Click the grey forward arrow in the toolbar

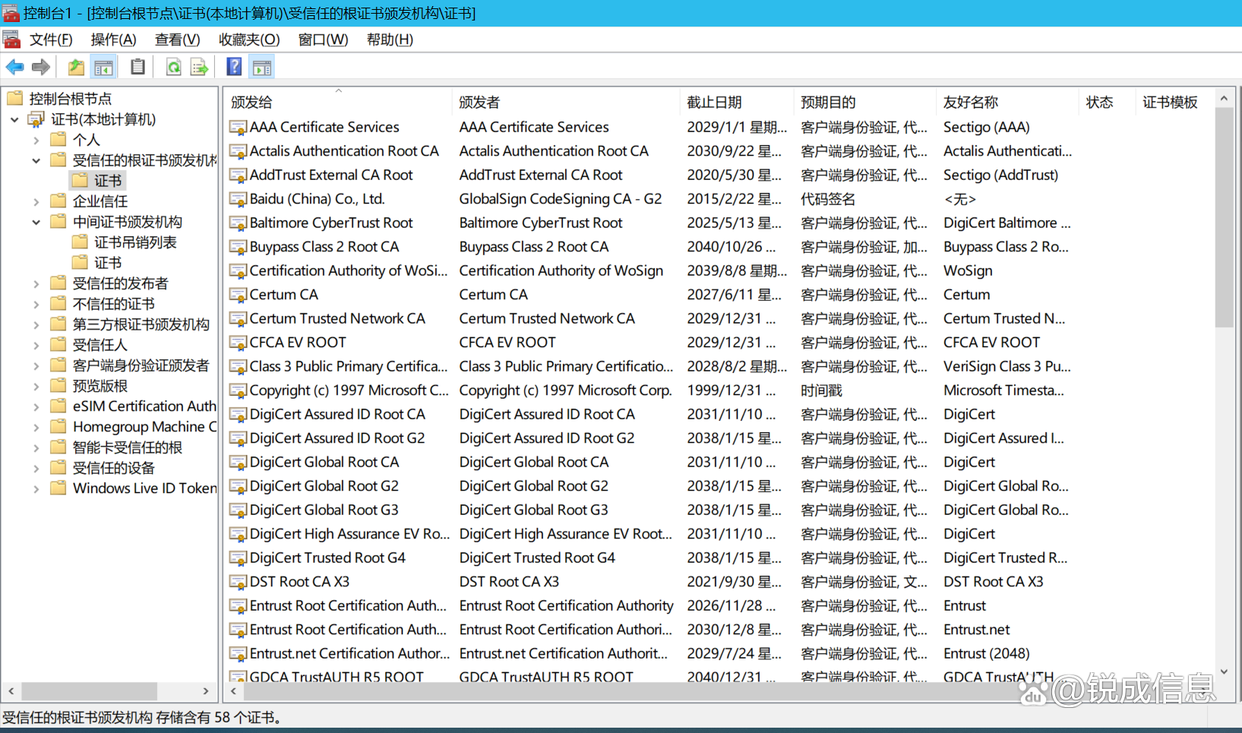tap(41, 67)
